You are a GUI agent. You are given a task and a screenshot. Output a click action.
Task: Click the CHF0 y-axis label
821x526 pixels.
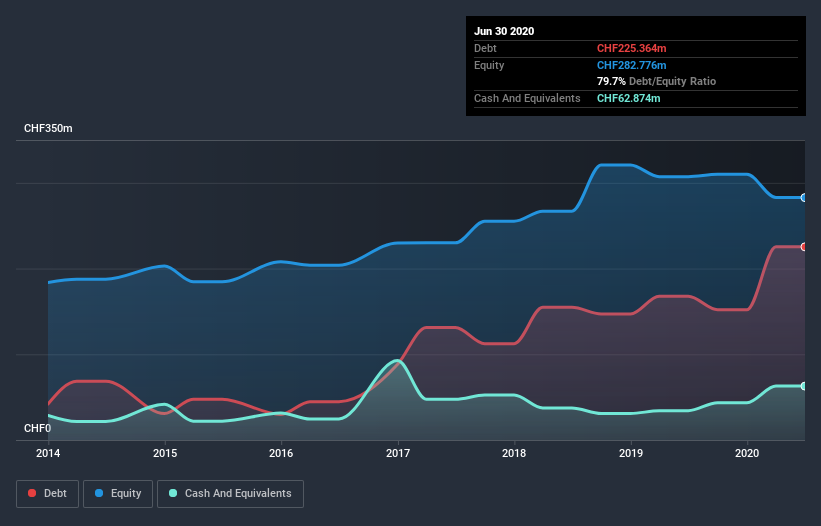[x=37, y=428]
